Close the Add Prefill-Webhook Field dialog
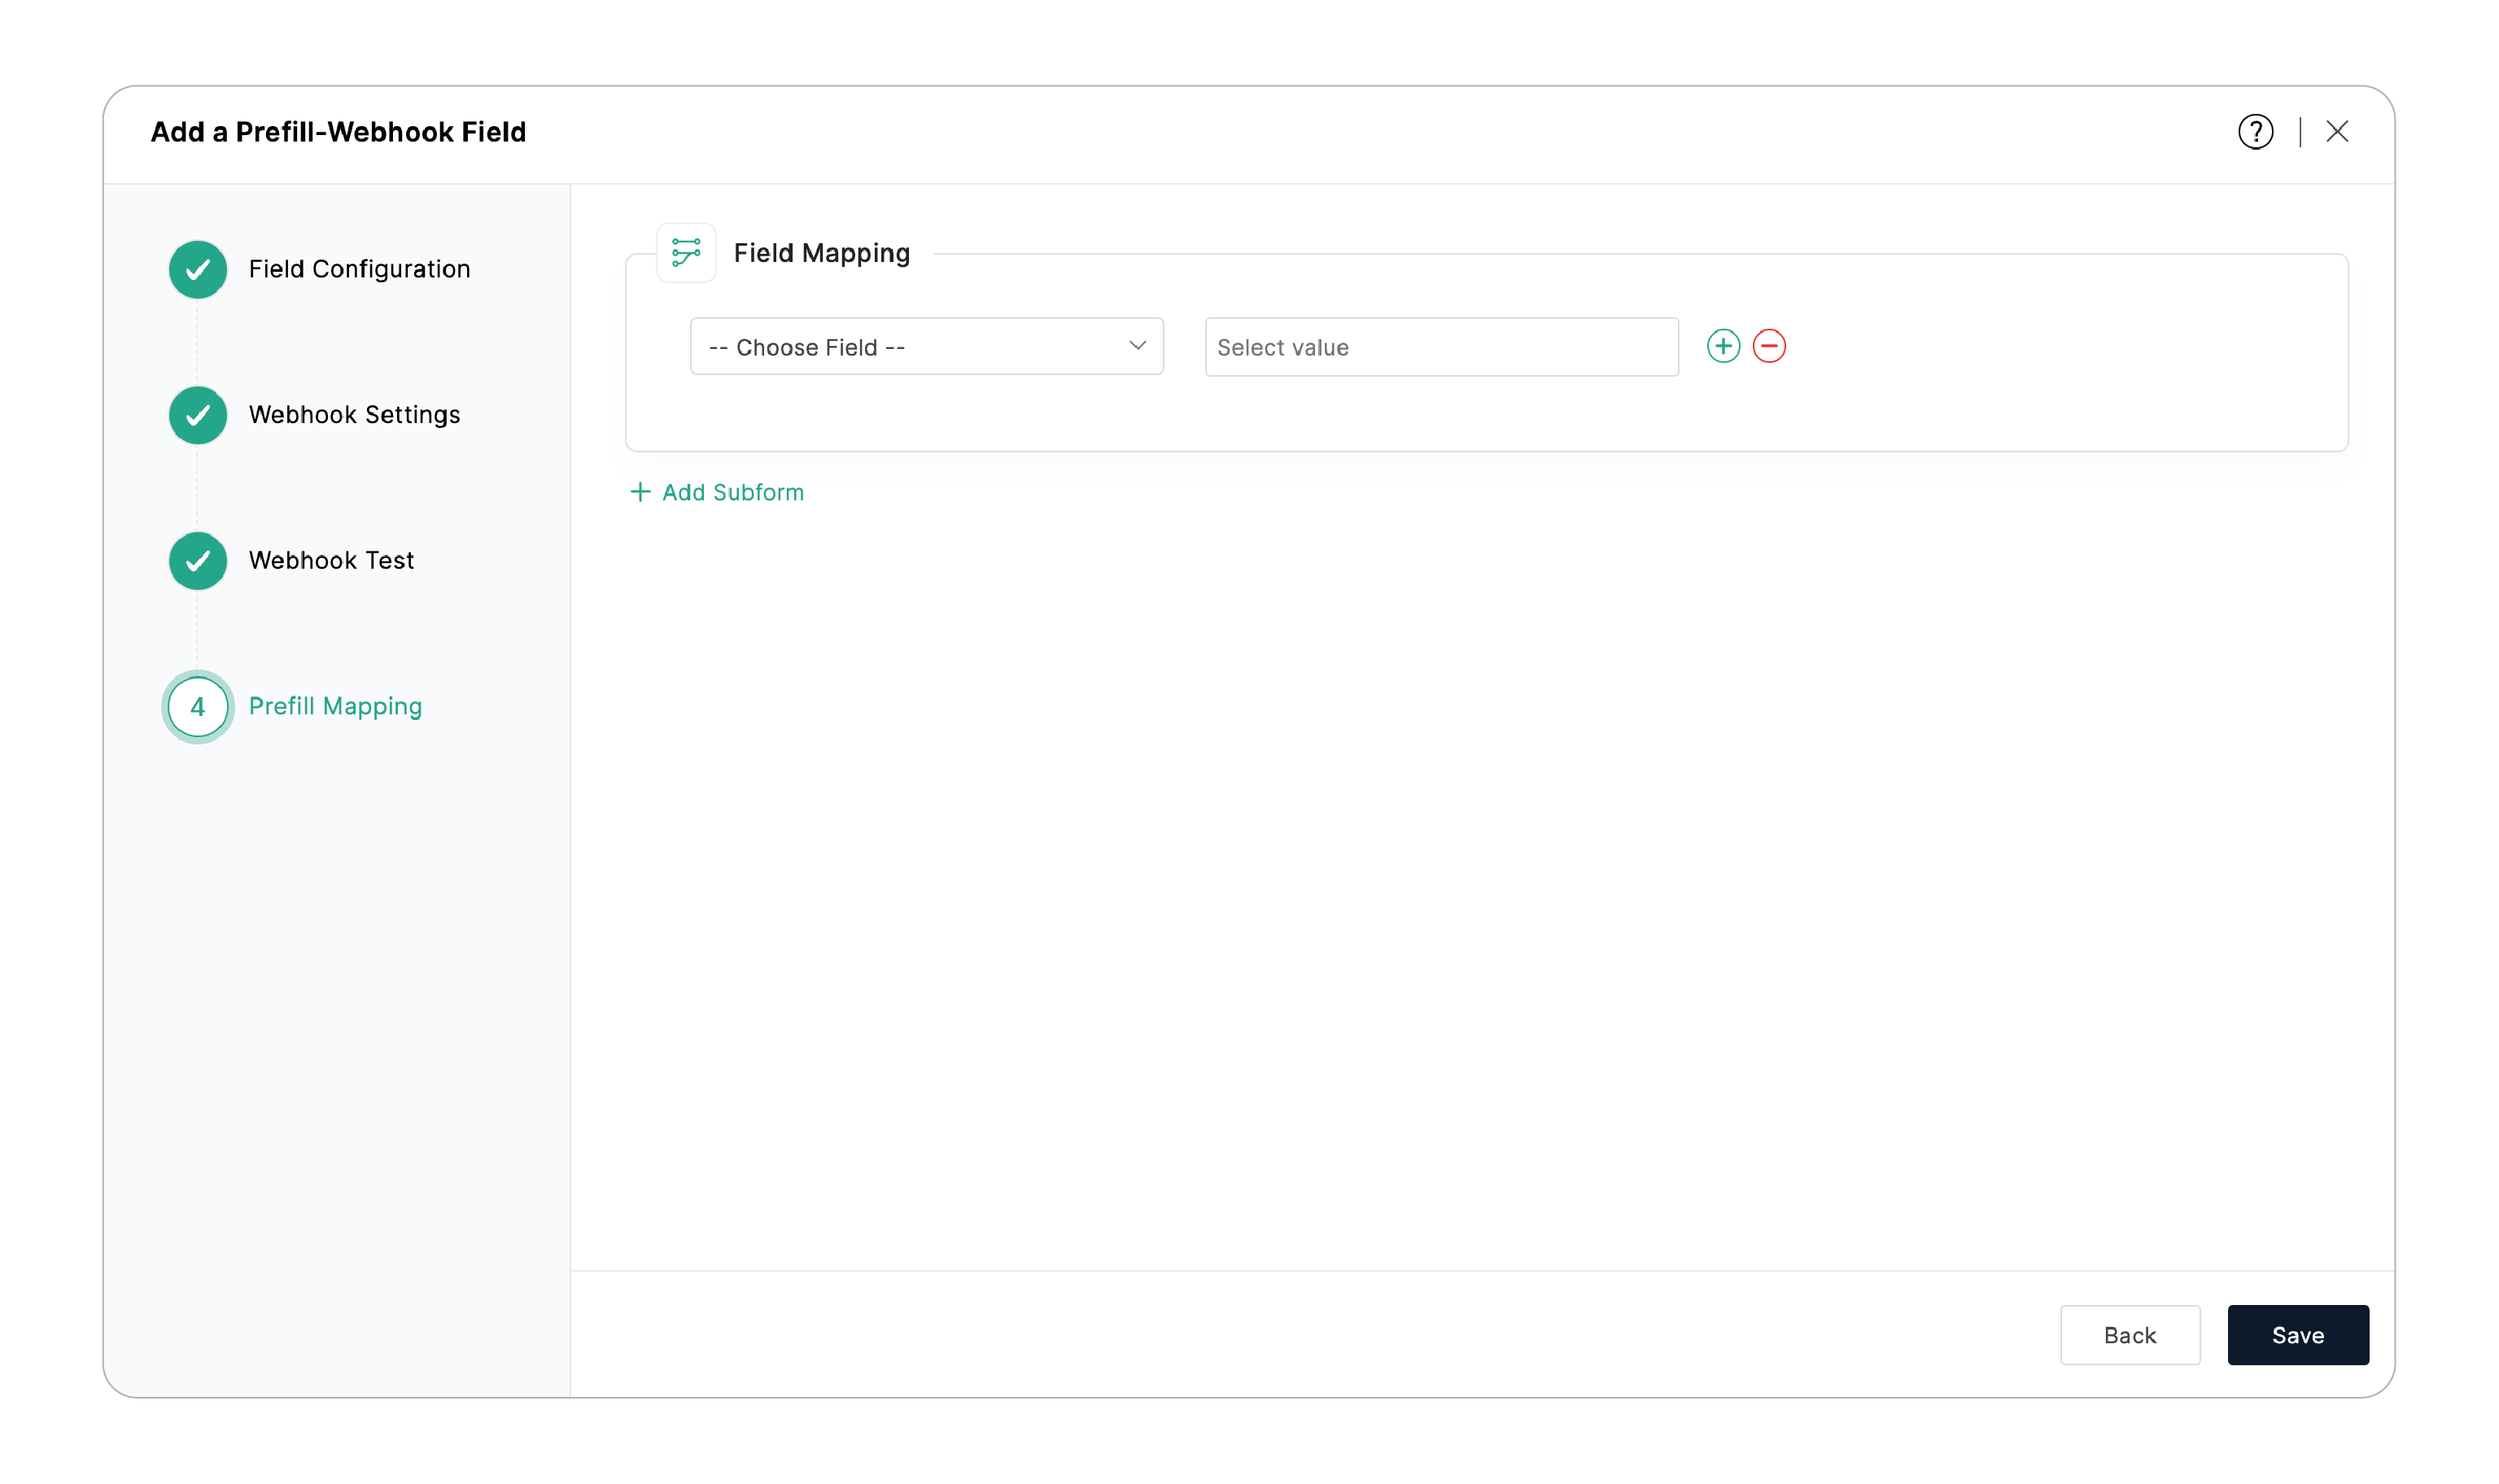The height and width of the screenshot is (1484, 2499). pos(2337,131)
